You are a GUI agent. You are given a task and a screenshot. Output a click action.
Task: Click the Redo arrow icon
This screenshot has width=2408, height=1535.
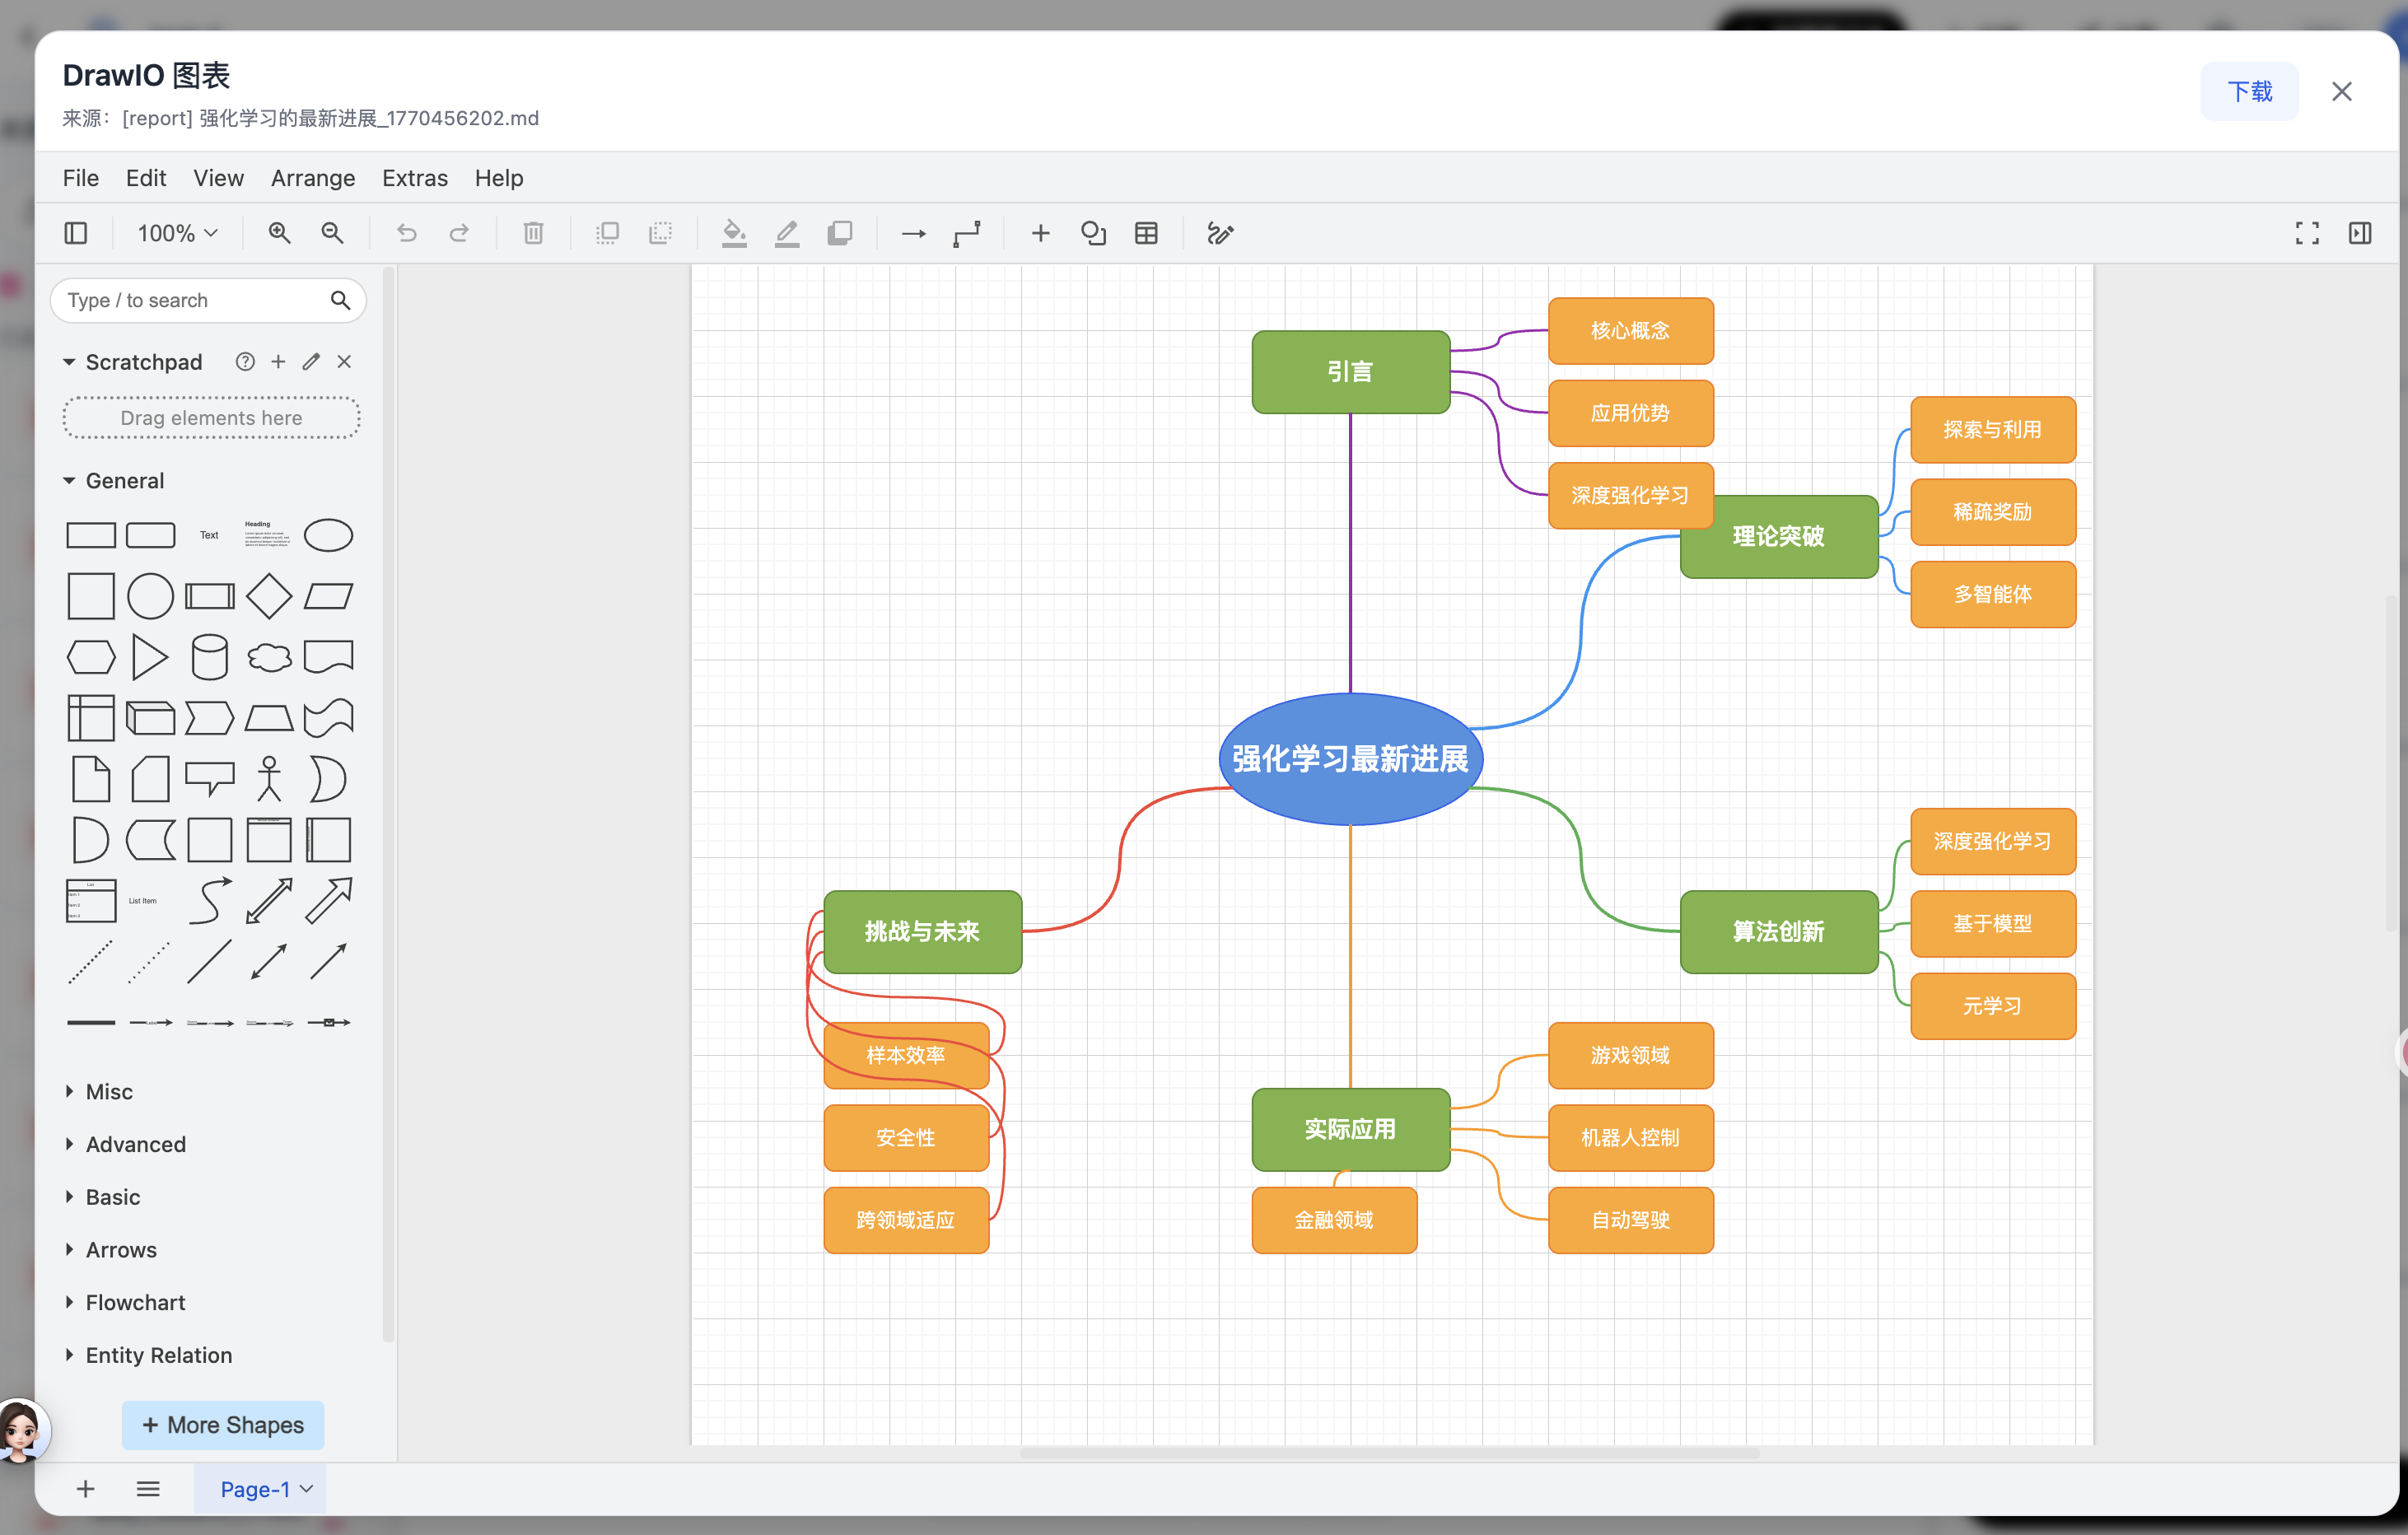click(x=459, y=233)
